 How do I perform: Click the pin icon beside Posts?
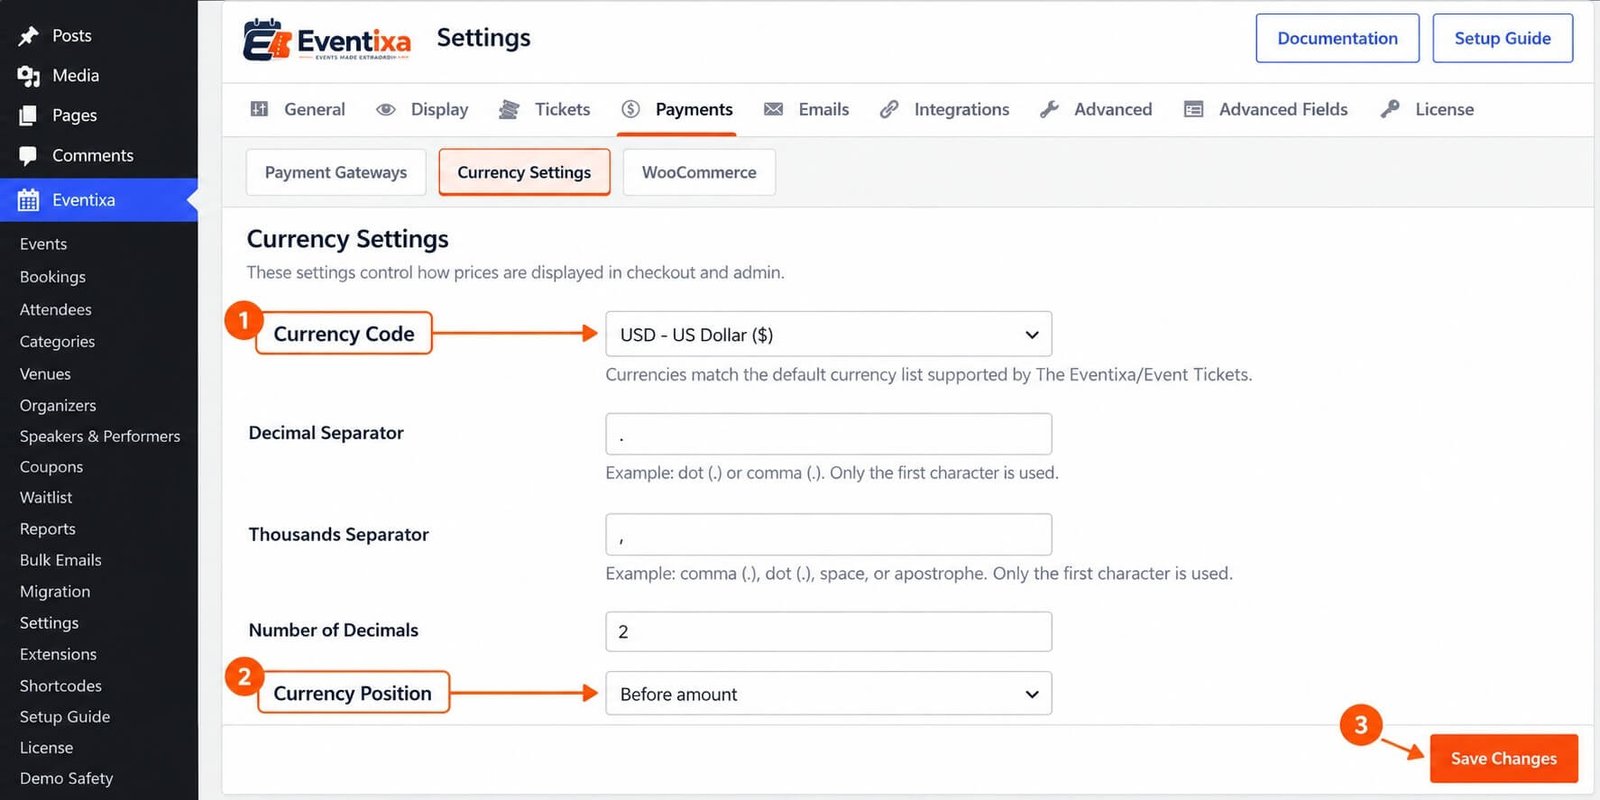pos(28,36)
